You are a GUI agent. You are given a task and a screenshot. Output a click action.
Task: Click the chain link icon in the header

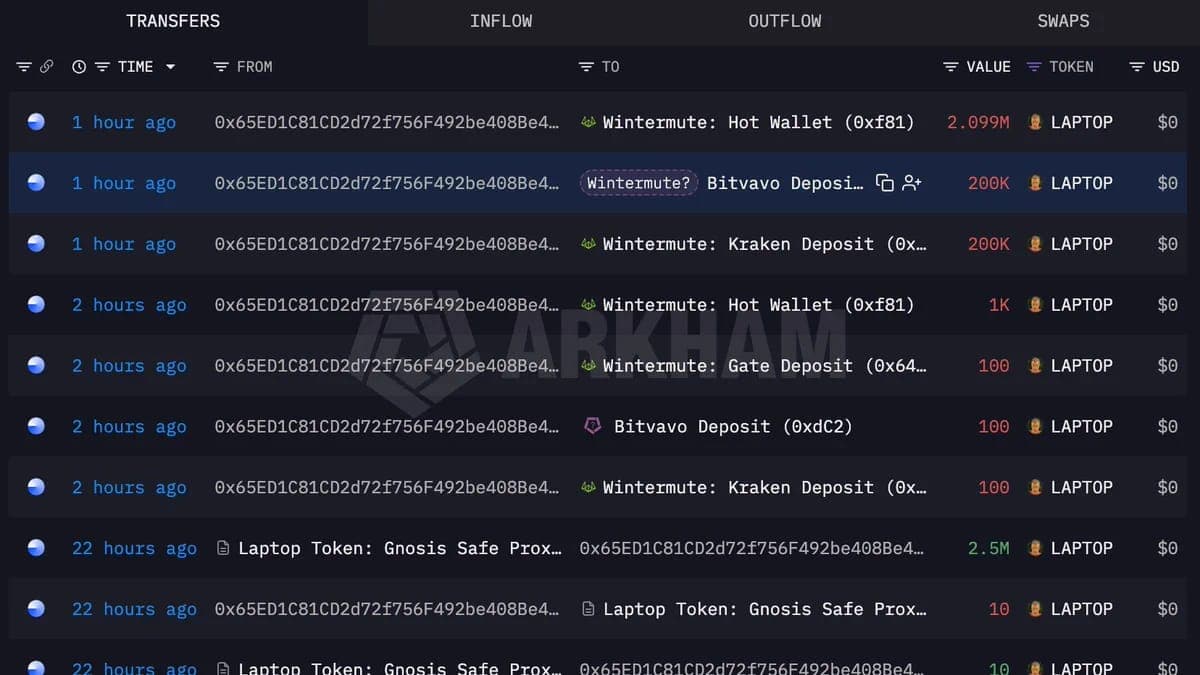coord(46,67)
